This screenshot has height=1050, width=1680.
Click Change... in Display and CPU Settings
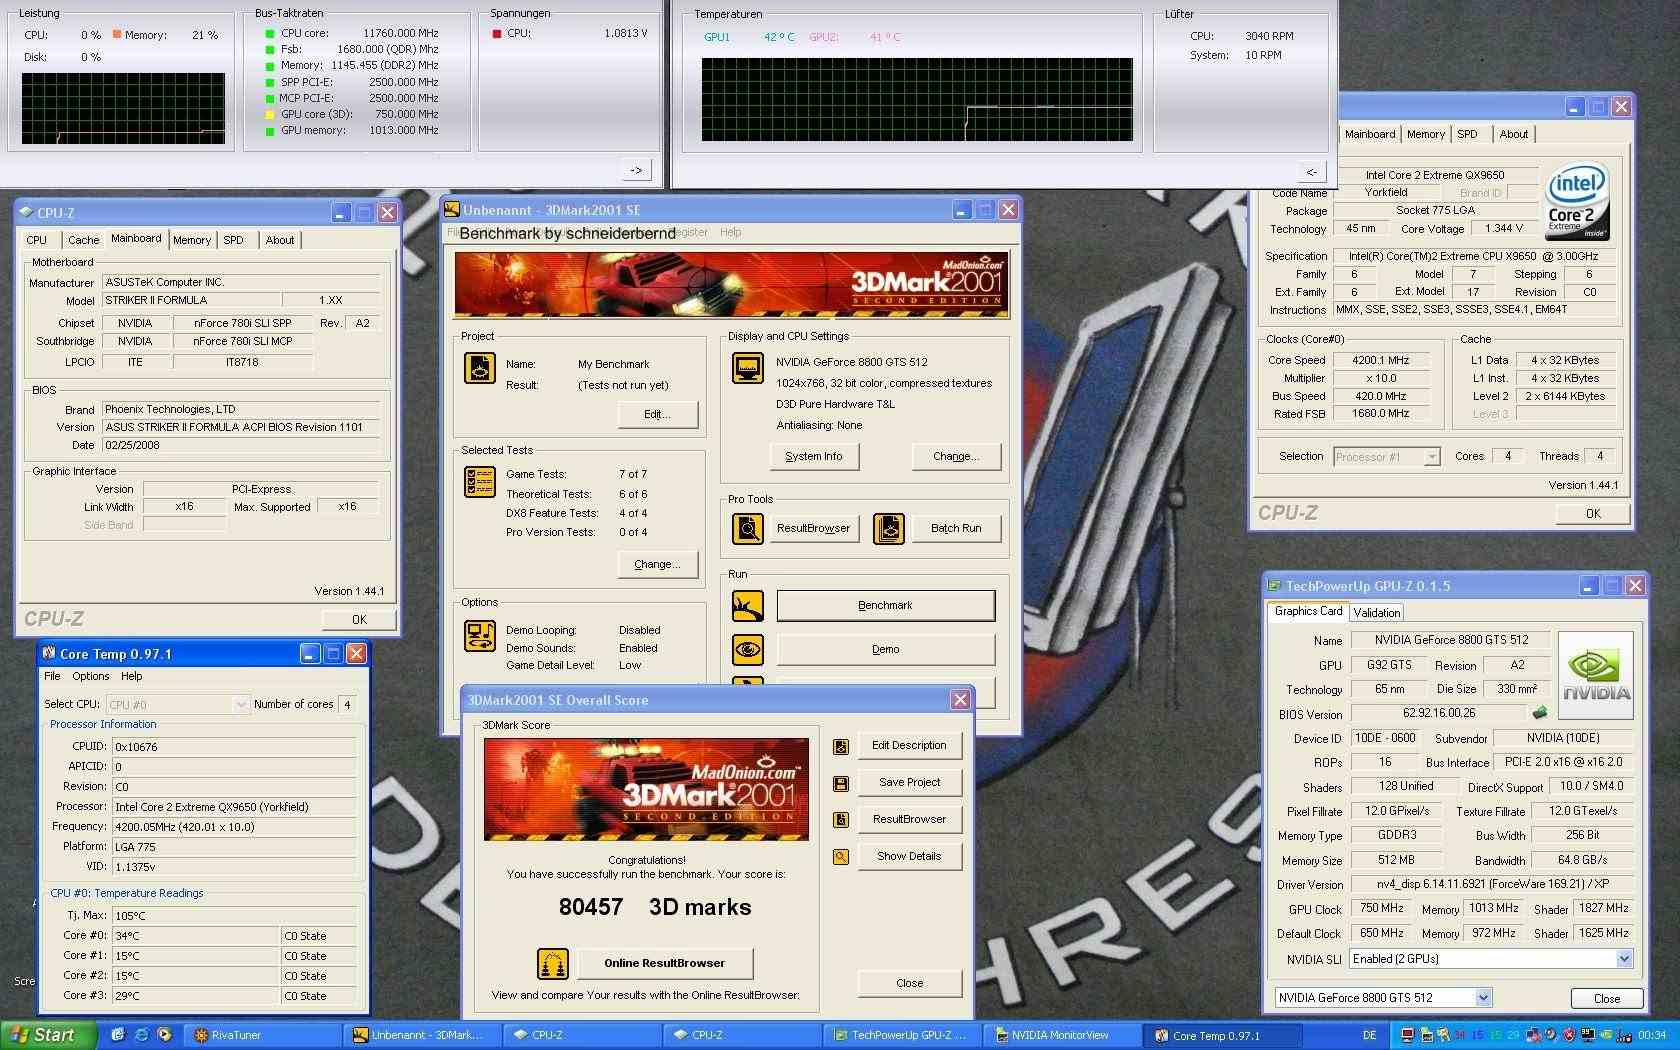[956, 457]
